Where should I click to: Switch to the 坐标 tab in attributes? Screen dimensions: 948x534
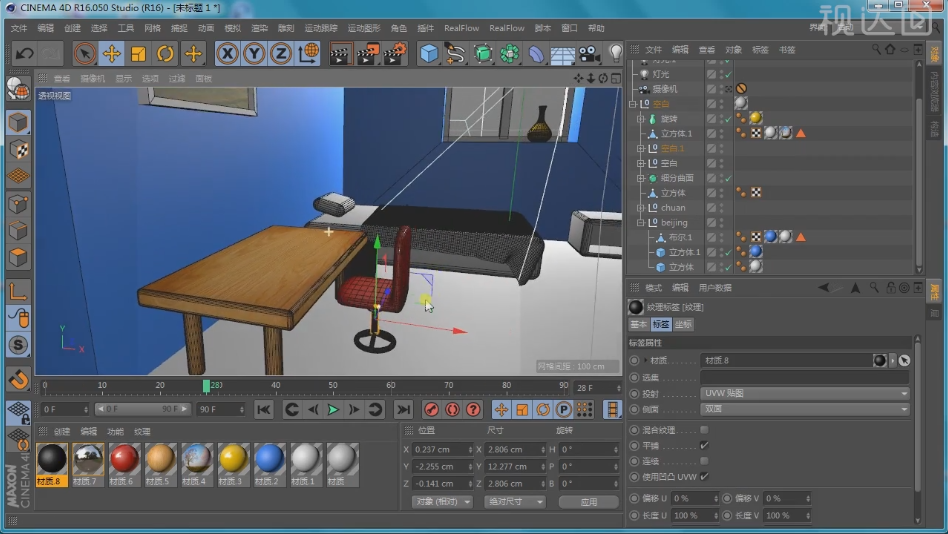point(683,325)
